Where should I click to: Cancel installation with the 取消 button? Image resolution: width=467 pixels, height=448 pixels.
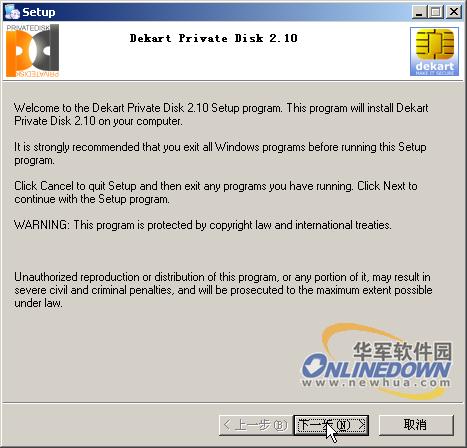point(416,425)
